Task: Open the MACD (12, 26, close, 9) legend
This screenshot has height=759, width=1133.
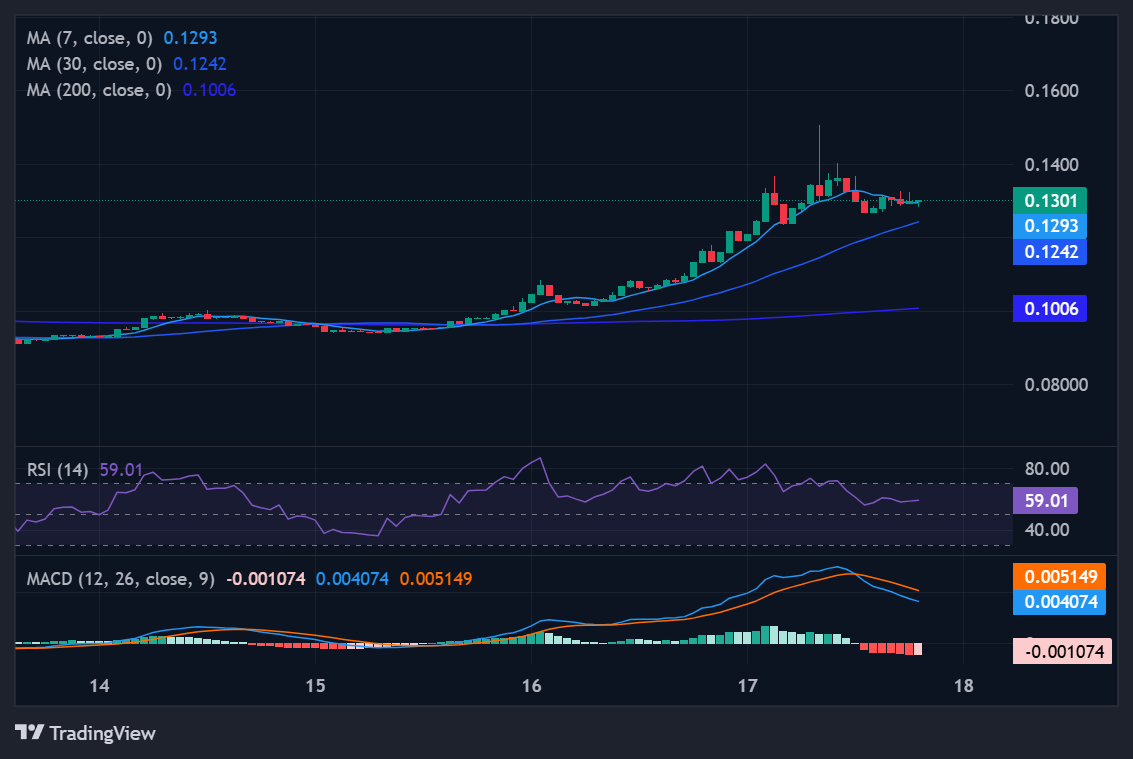Action: click(x=121, y=578)
